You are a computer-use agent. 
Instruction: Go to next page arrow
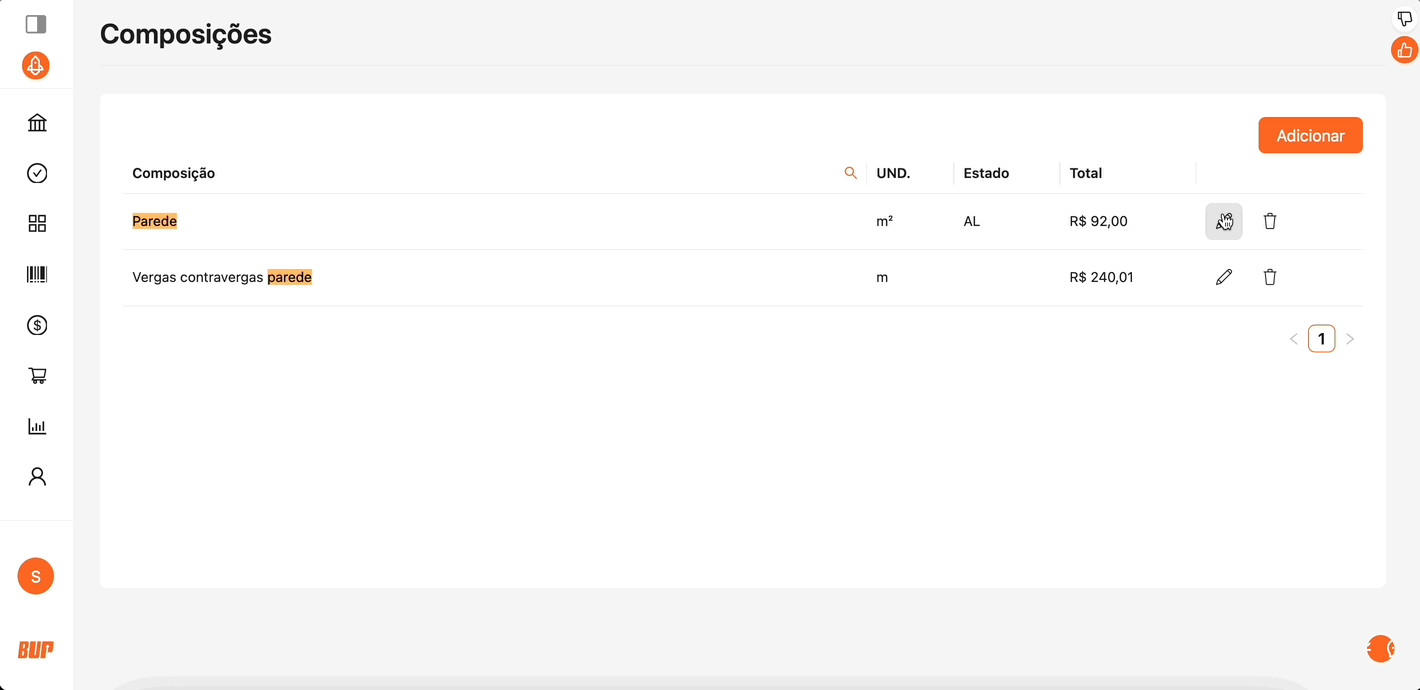pos(1350,339)
